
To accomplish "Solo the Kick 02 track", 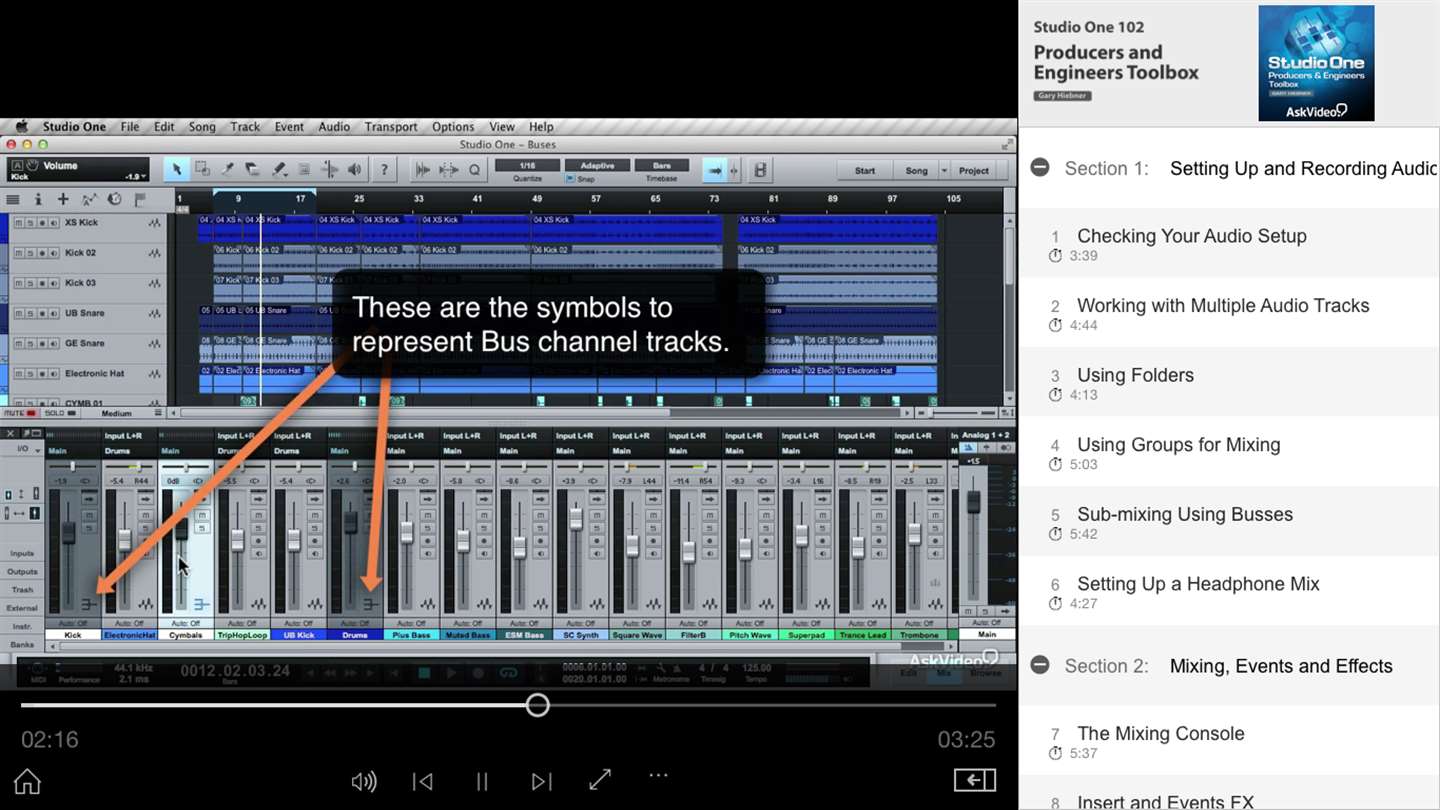I will (x=30, y=253).
